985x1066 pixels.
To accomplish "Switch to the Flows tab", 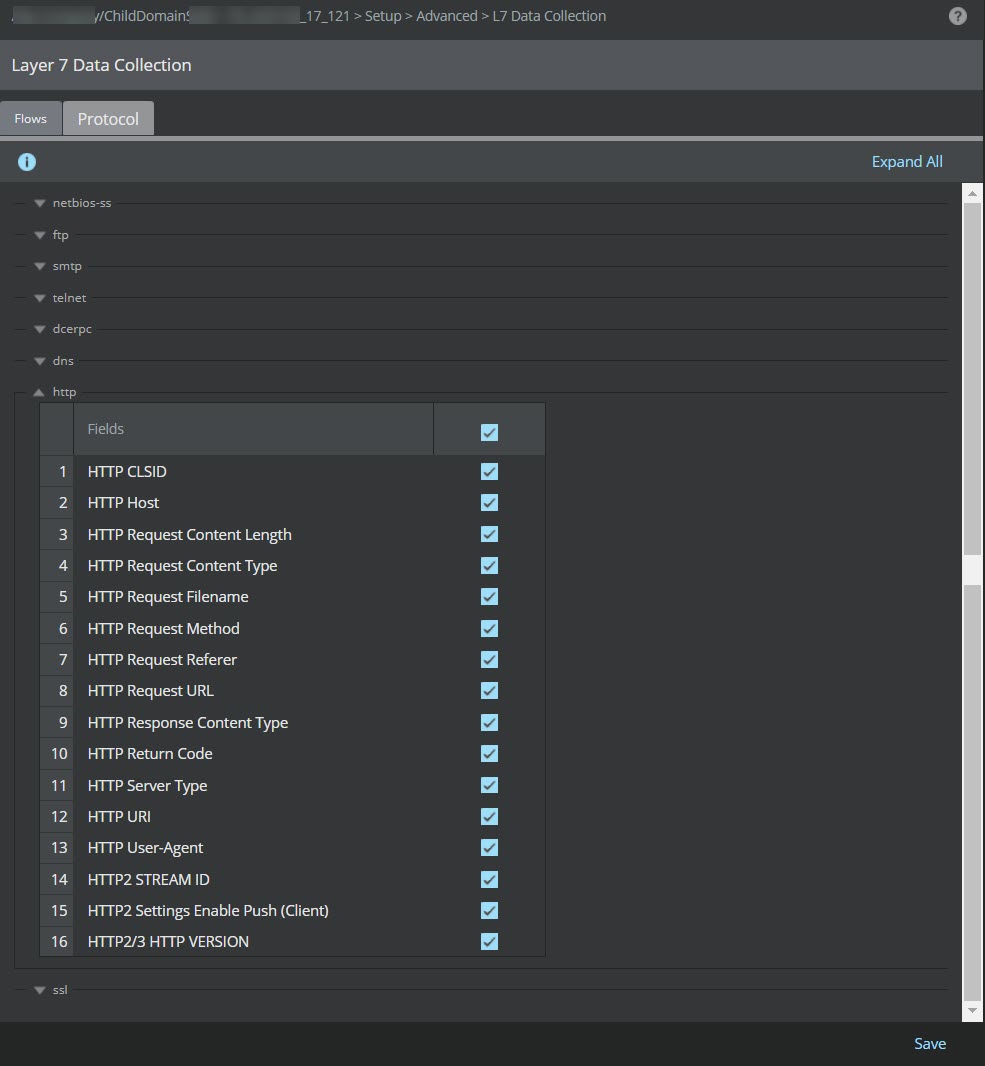I will 31,118.
